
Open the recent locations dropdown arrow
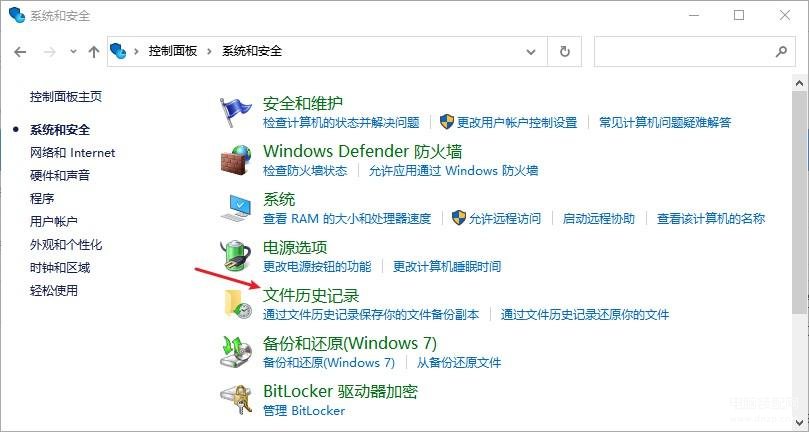click(73, 52)
